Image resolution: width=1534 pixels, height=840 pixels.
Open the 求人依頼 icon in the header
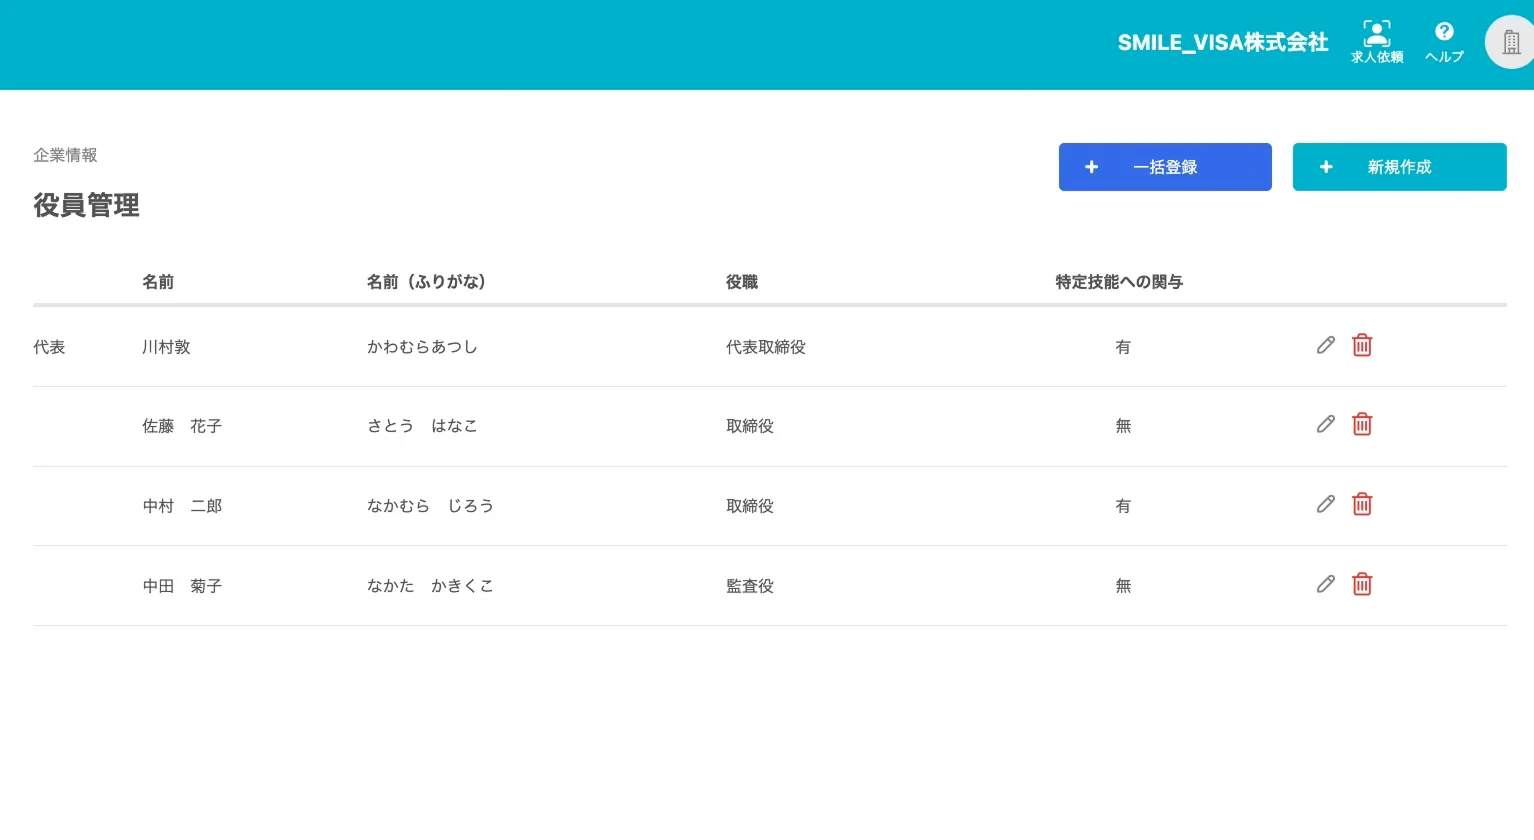coord(1376,40)
